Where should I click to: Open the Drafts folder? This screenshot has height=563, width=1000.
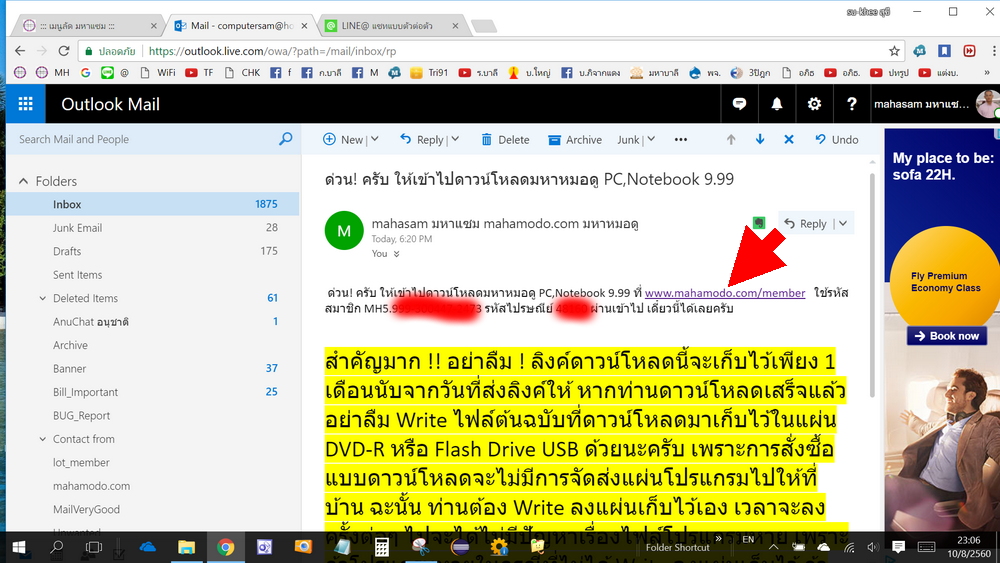pos(152,251)
